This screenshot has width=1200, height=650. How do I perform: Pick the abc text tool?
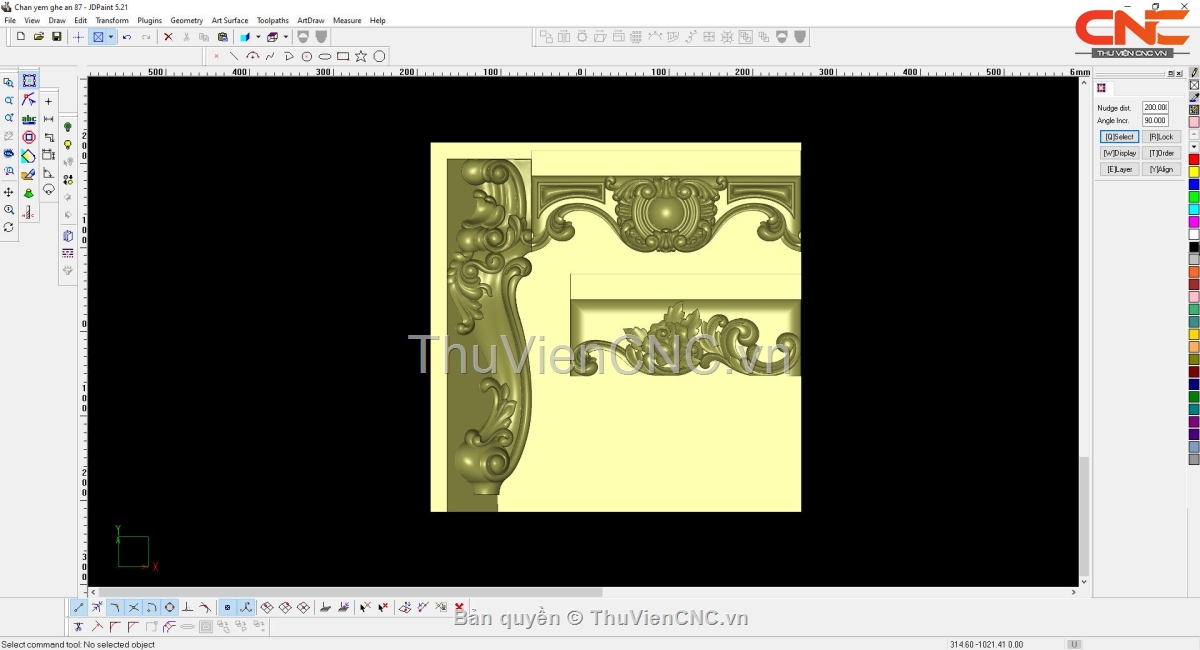(x=29, y=119)
